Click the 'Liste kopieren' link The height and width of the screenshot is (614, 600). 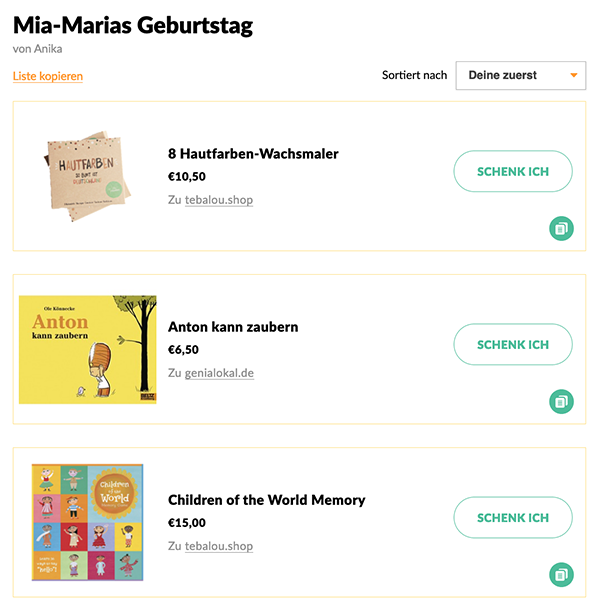[48, 76]
